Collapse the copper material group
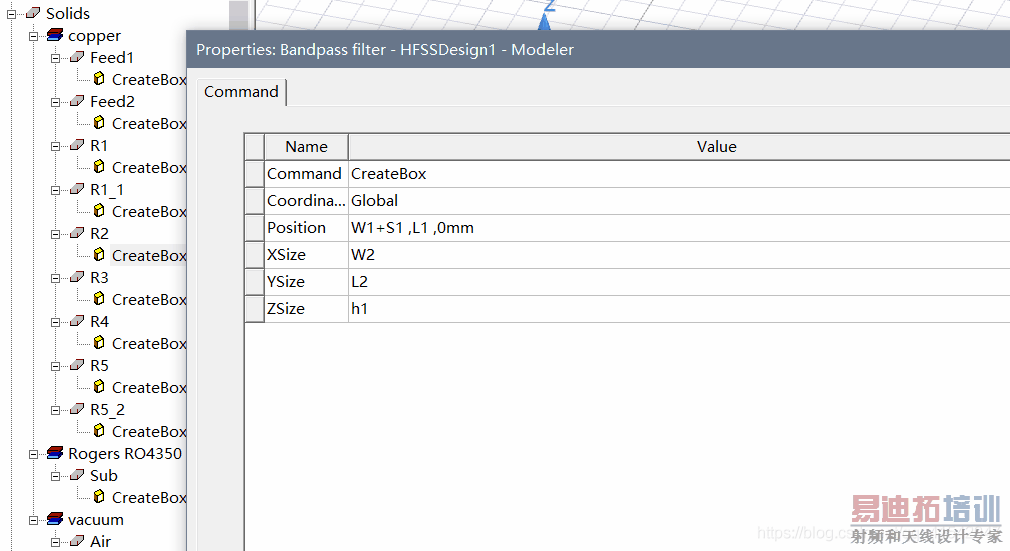Image resolution: width=1010 pixels, height=551 pixels. coord(34,36)
